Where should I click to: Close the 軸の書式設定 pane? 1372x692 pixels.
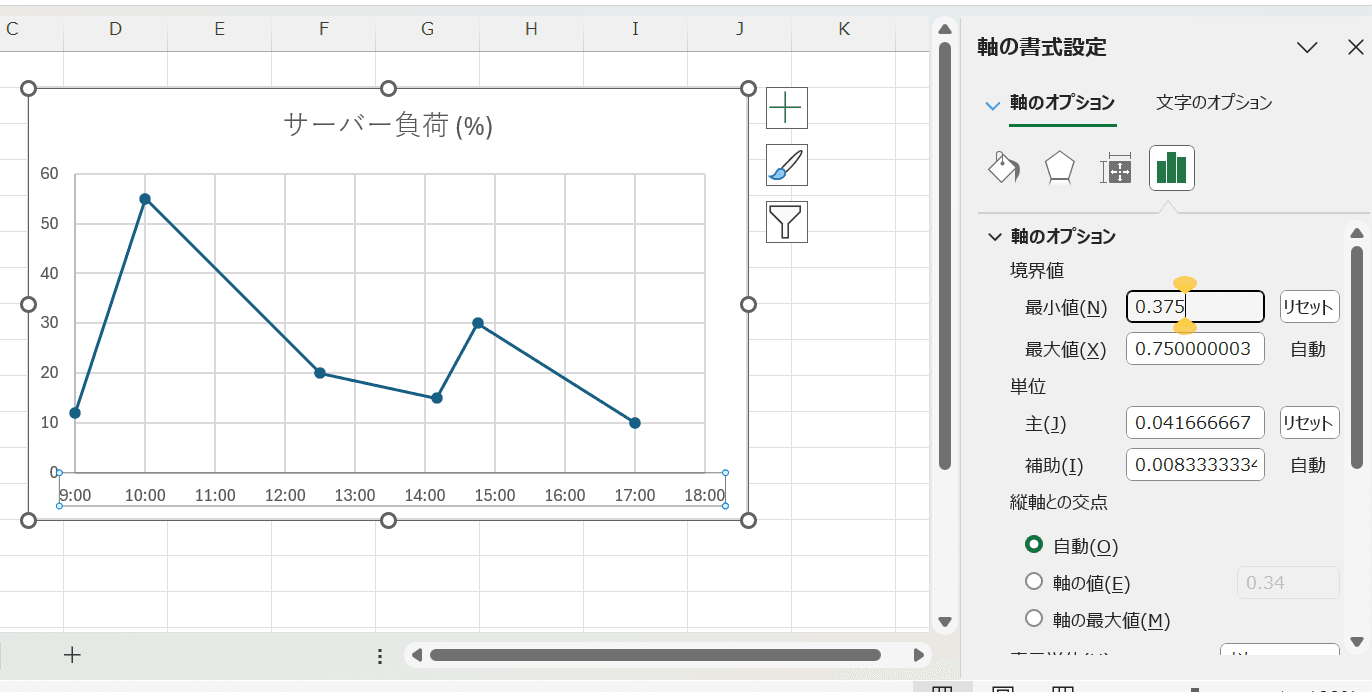point(1355,47)
